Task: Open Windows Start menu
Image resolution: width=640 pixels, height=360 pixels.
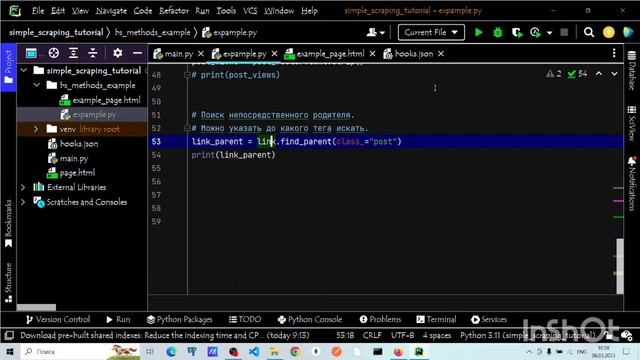Action: (x=9, y=351)
